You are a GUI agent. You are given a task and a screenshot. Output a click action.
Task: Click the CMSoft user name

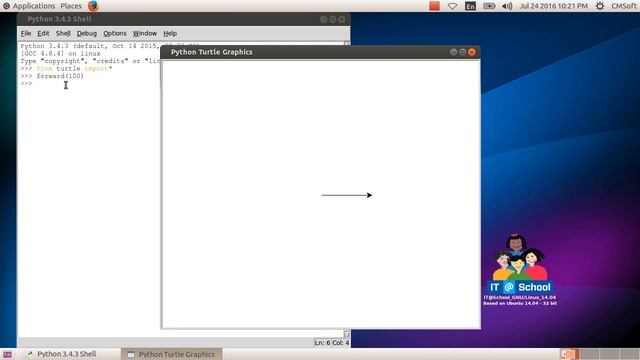624,6
